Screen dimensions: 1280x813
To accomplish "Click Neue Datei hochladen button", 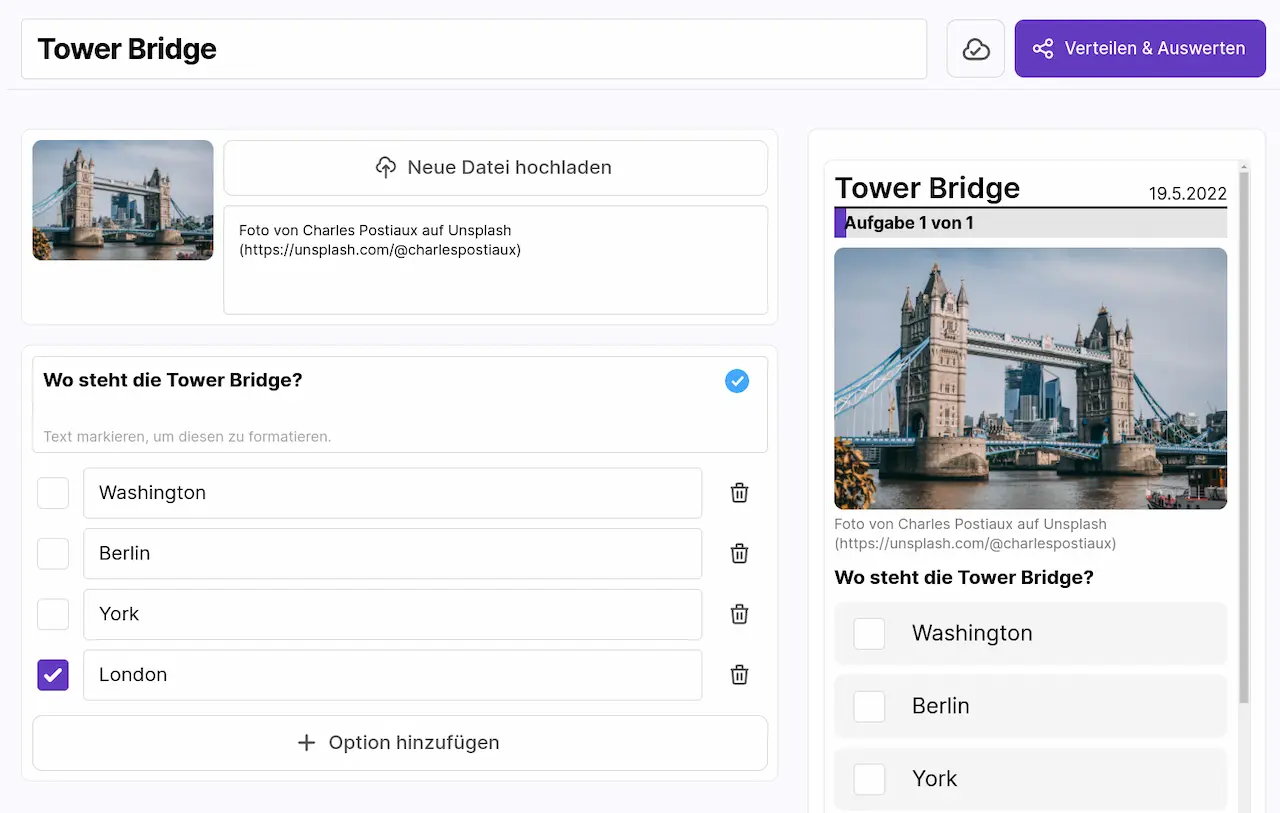I will tap(495, 168).
